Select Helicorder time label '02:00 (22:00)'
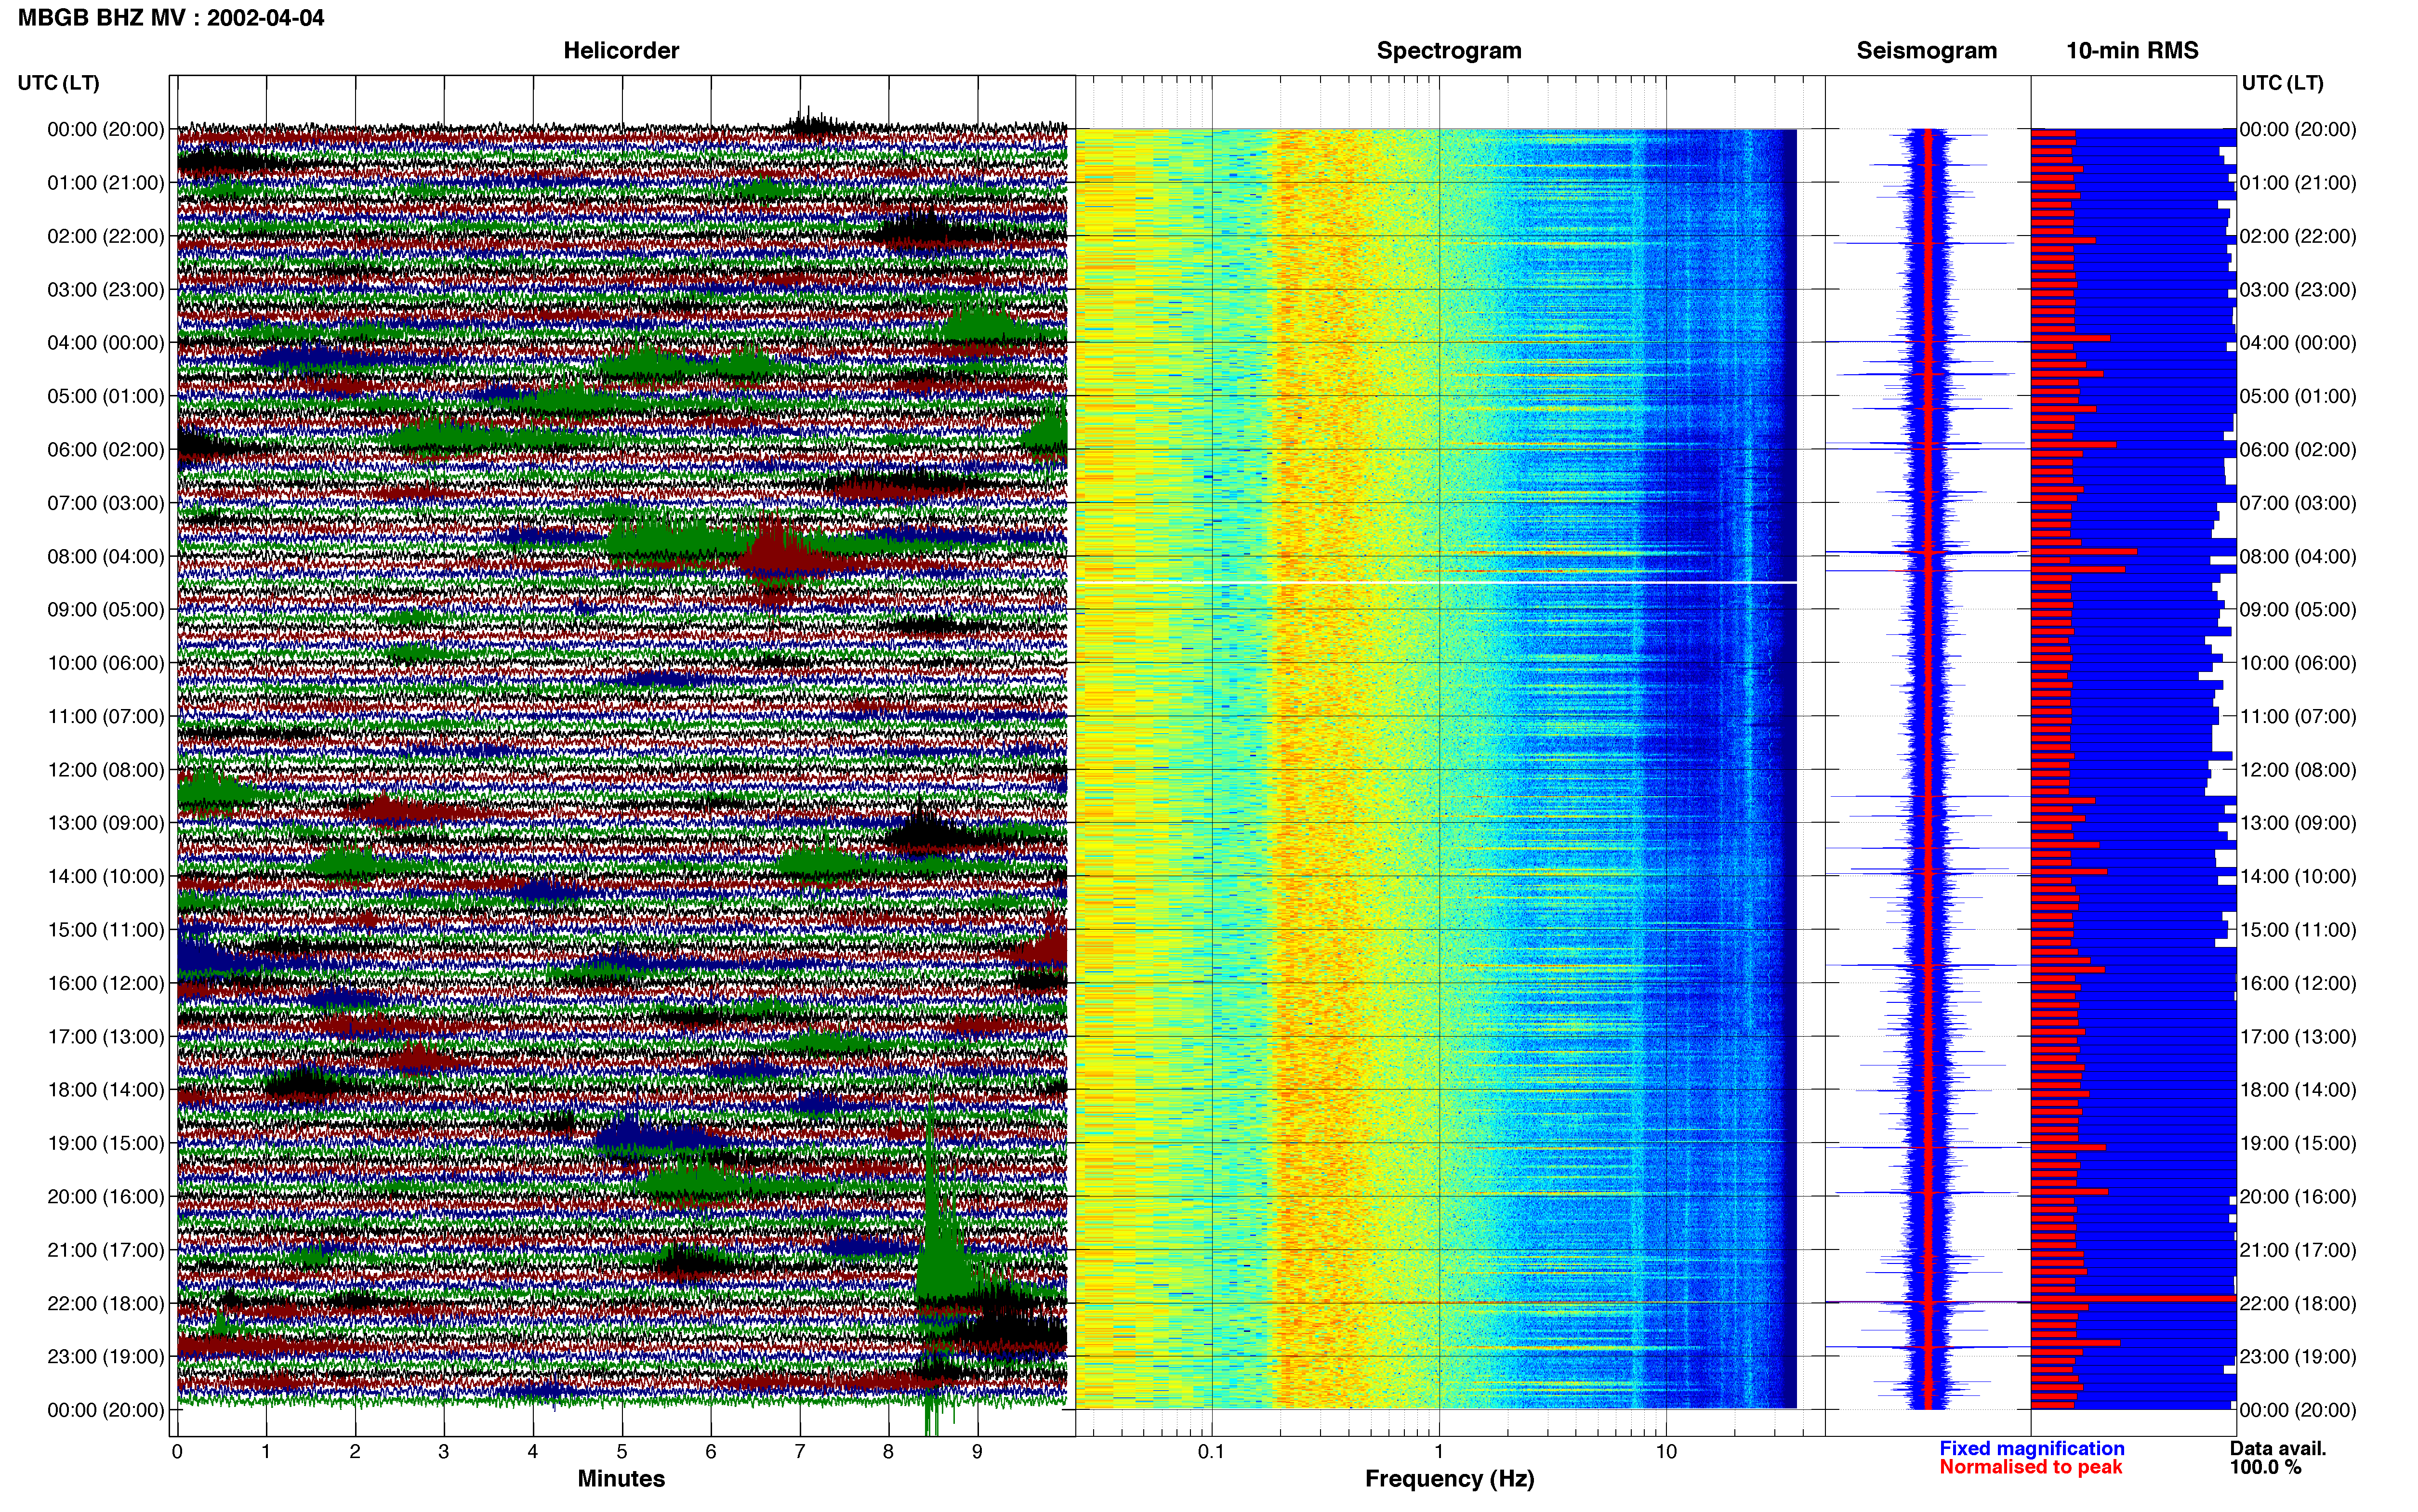 coord(106,236)
